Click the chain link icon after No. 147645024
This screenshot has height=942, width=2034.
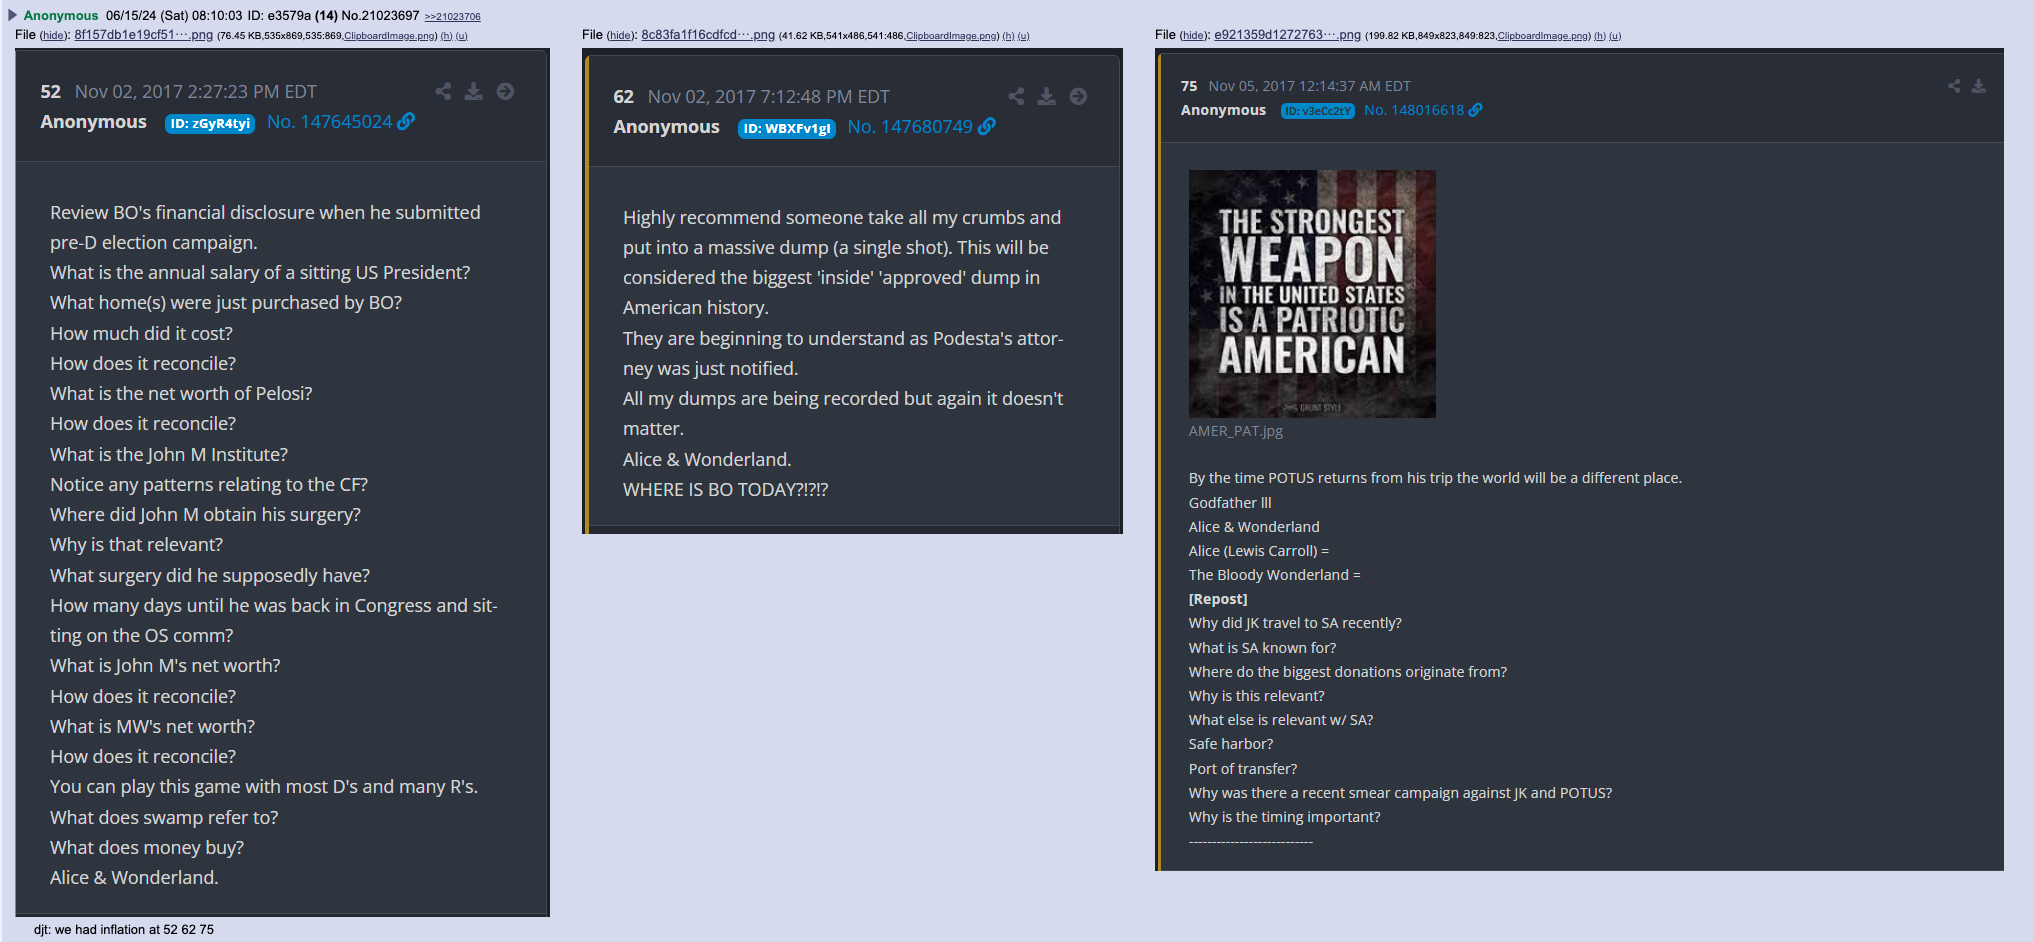click(x=406, y=121)
